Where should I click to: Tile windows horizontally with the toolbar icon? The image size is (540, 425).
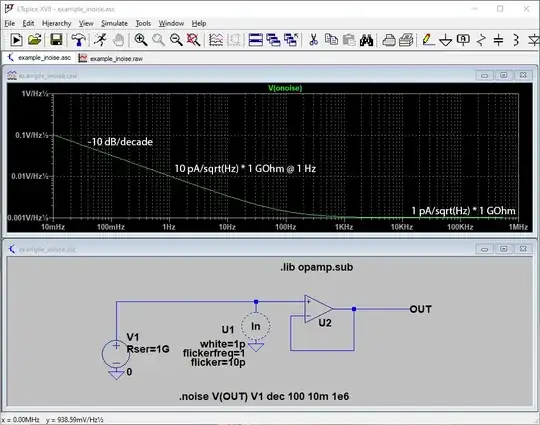pyautogui.click(x=256, y=40)
